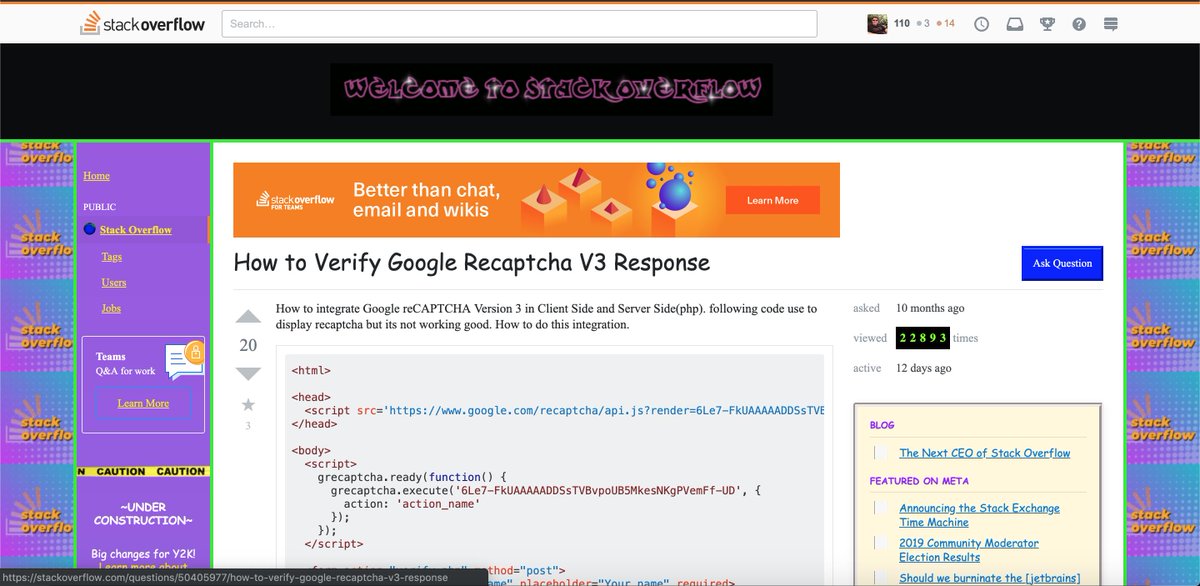Upvote the question
This screenshot has width=1200, height=586.
coord(248,317)
